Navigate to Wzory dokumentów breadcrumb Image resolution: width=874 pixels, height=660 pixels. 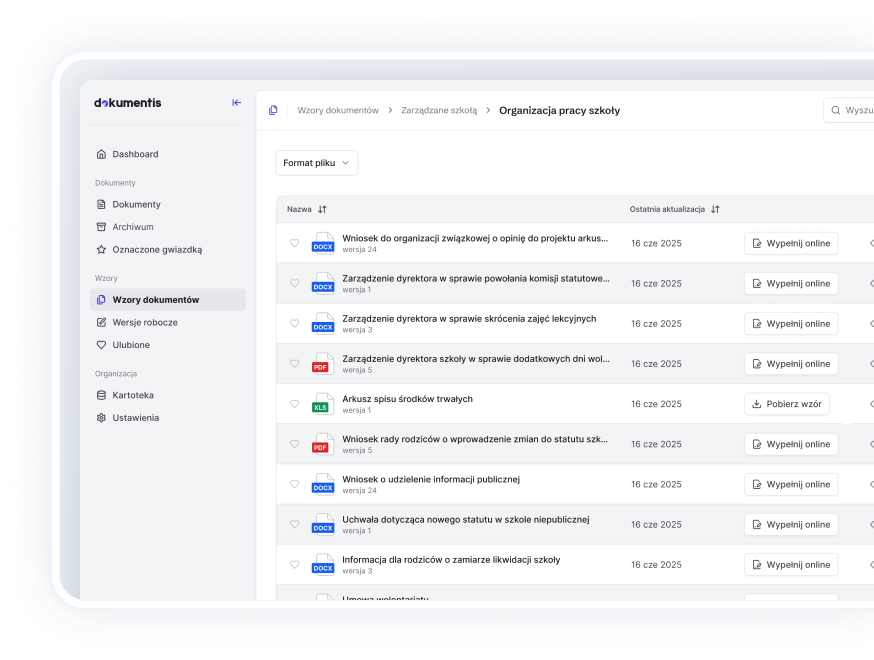338,111
